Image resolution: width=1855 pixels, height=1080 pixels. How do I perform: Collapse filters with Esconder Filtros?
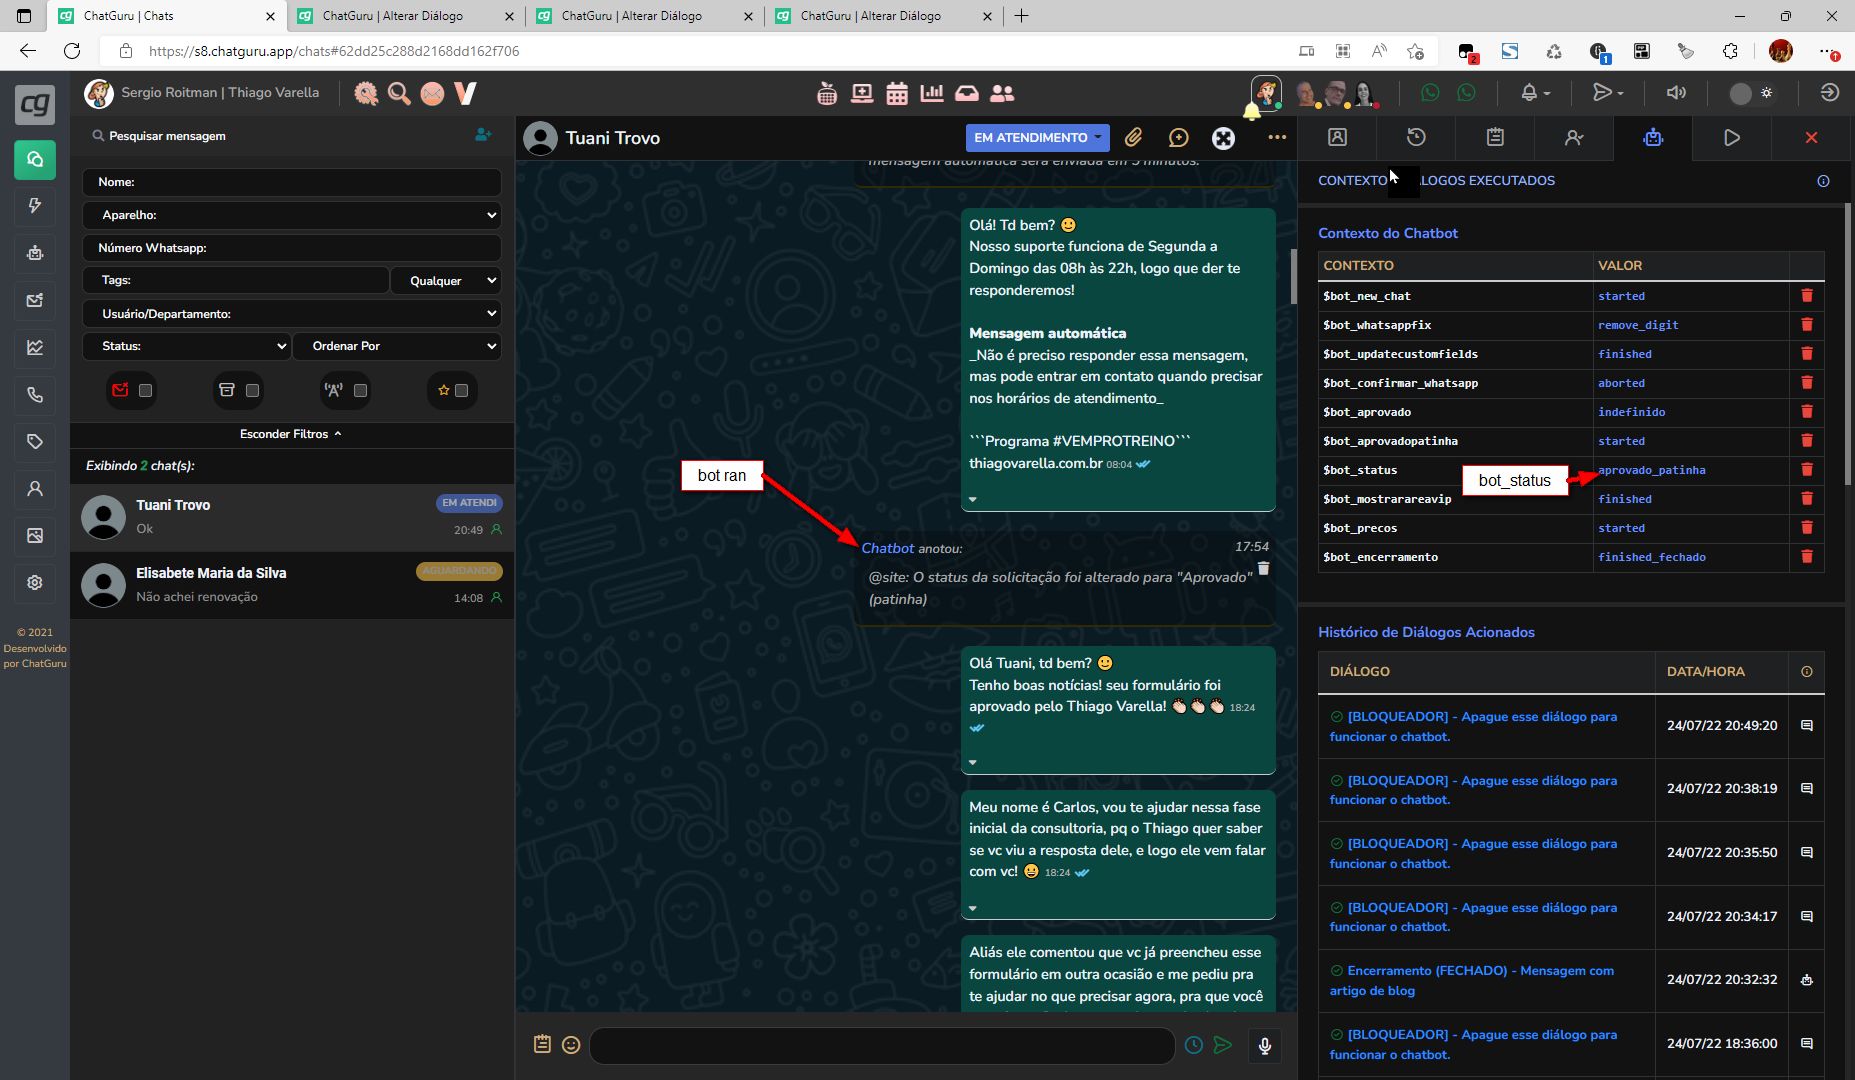[291, 434]
